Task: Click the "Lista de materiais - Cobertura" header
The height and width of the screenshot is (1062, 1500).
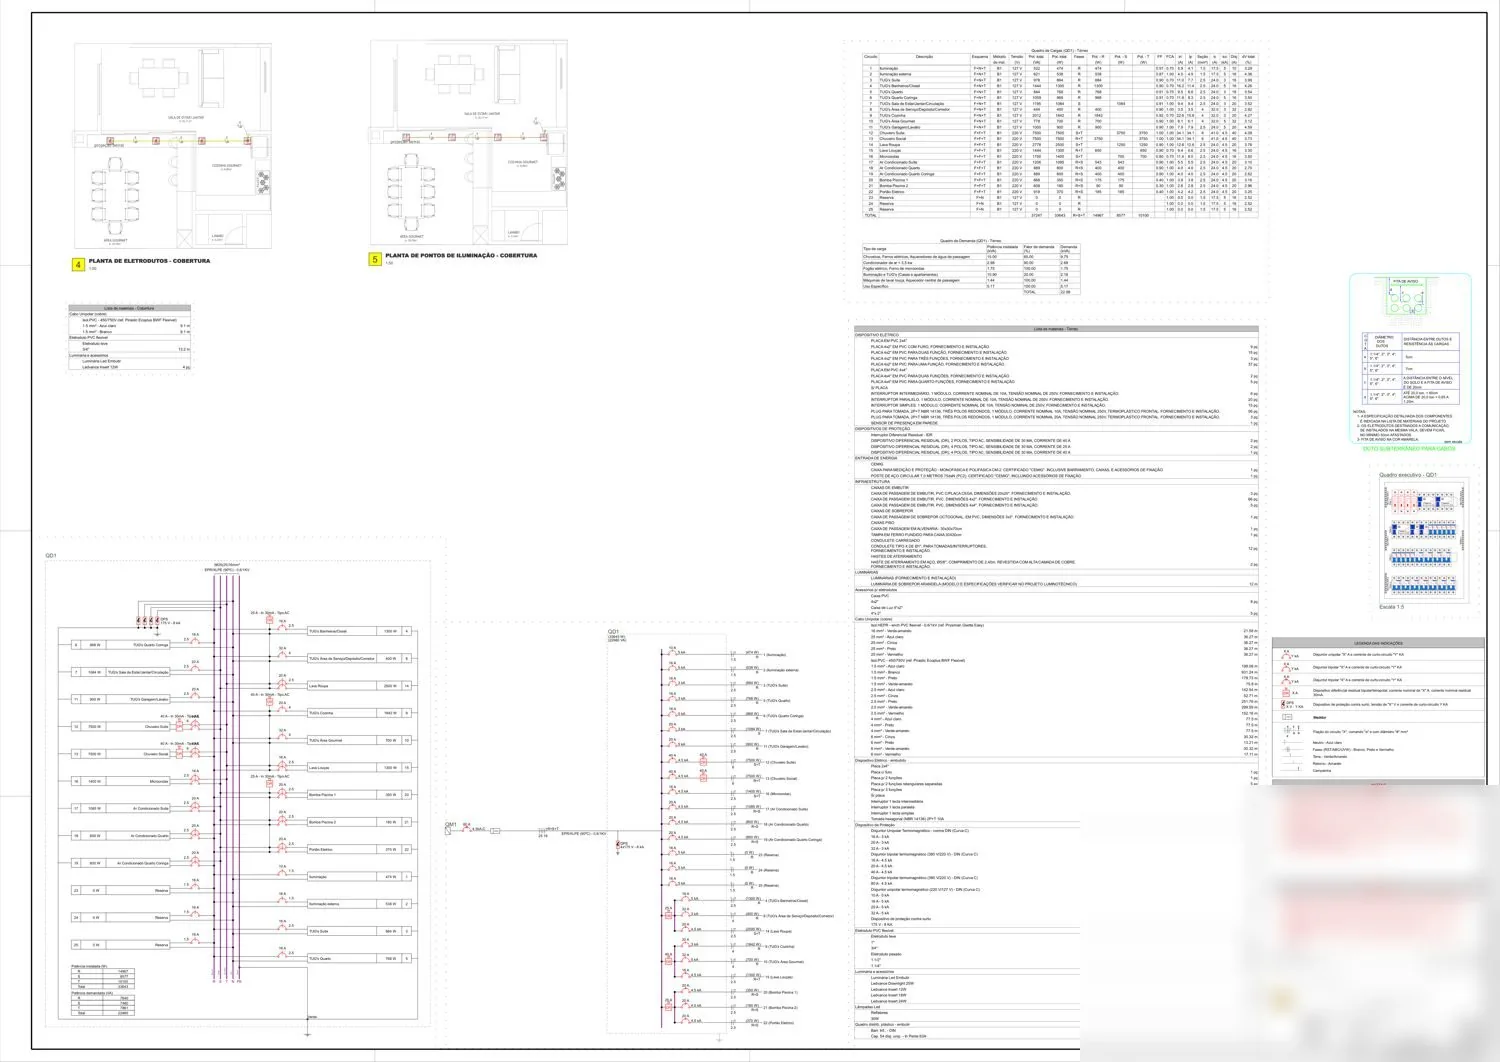Action: pyautogui.click(x=130, y=308)
